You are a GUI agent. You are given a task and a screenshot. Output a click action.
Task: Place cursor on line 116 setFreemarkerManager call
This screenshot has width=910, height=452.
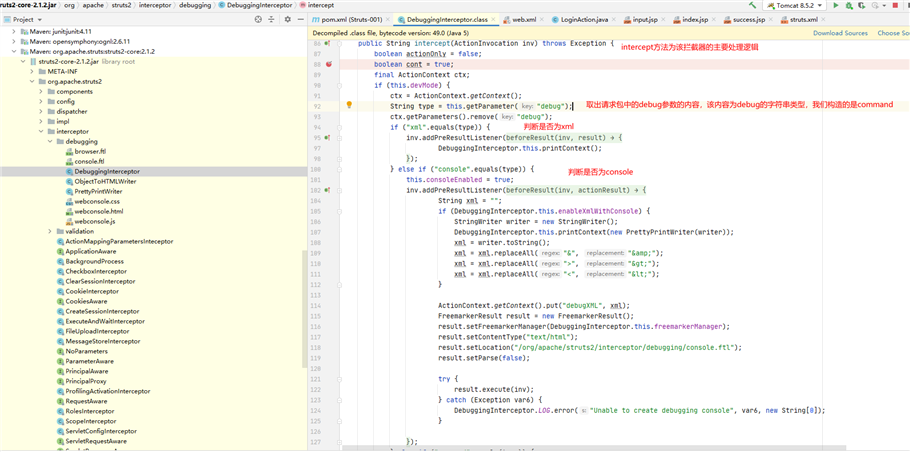coord(584,326)
